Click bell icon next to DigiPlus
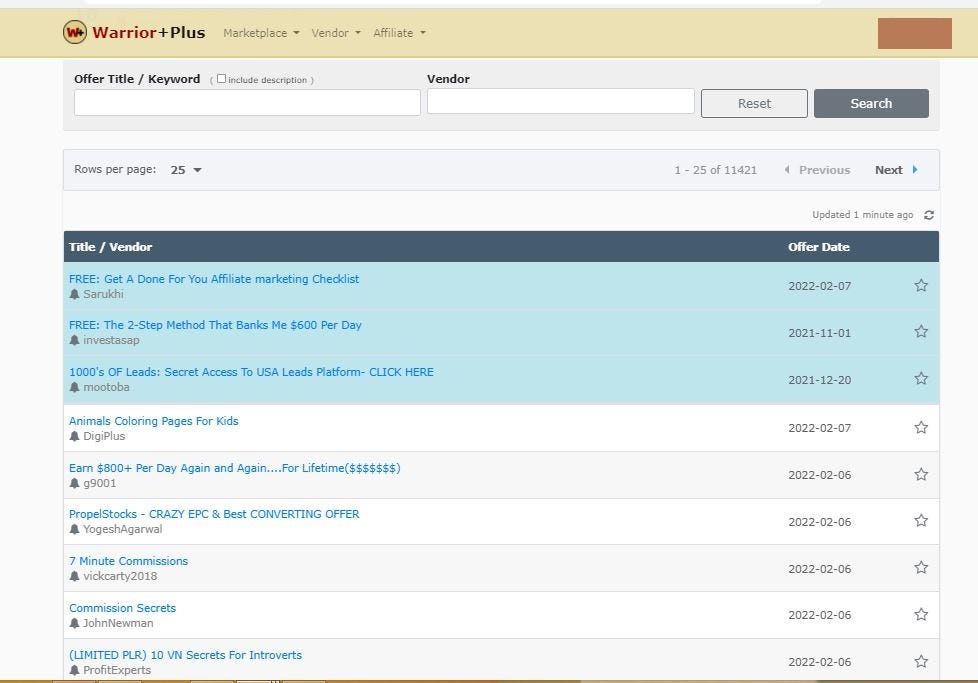This screenshot has height=683, width=978. tap(74, 437)
